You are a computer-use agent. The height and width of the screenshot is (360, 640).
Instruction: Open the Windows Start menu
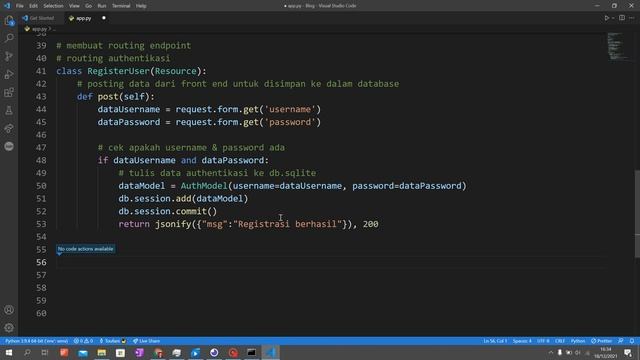coord(9,352)
